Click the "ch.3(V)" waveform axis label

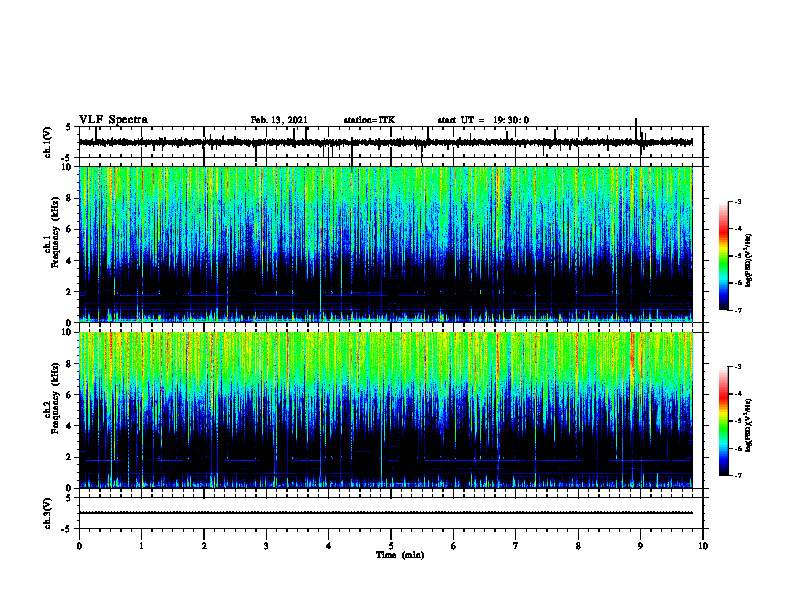pyautogui.click(x=48, y=513)
